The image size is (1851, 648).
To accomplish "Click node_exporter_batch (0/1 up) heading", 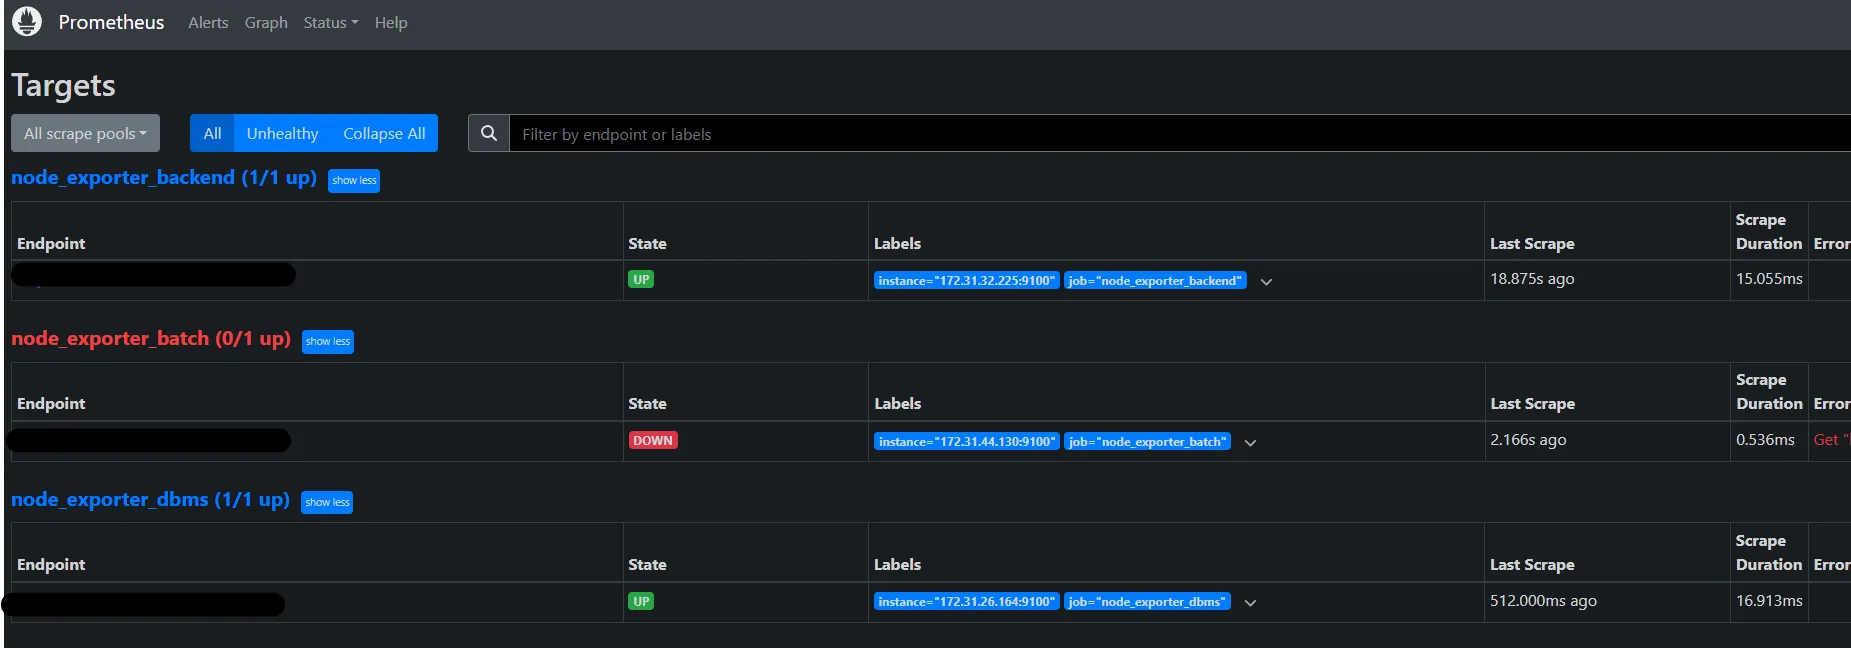I will coord(151,338).
